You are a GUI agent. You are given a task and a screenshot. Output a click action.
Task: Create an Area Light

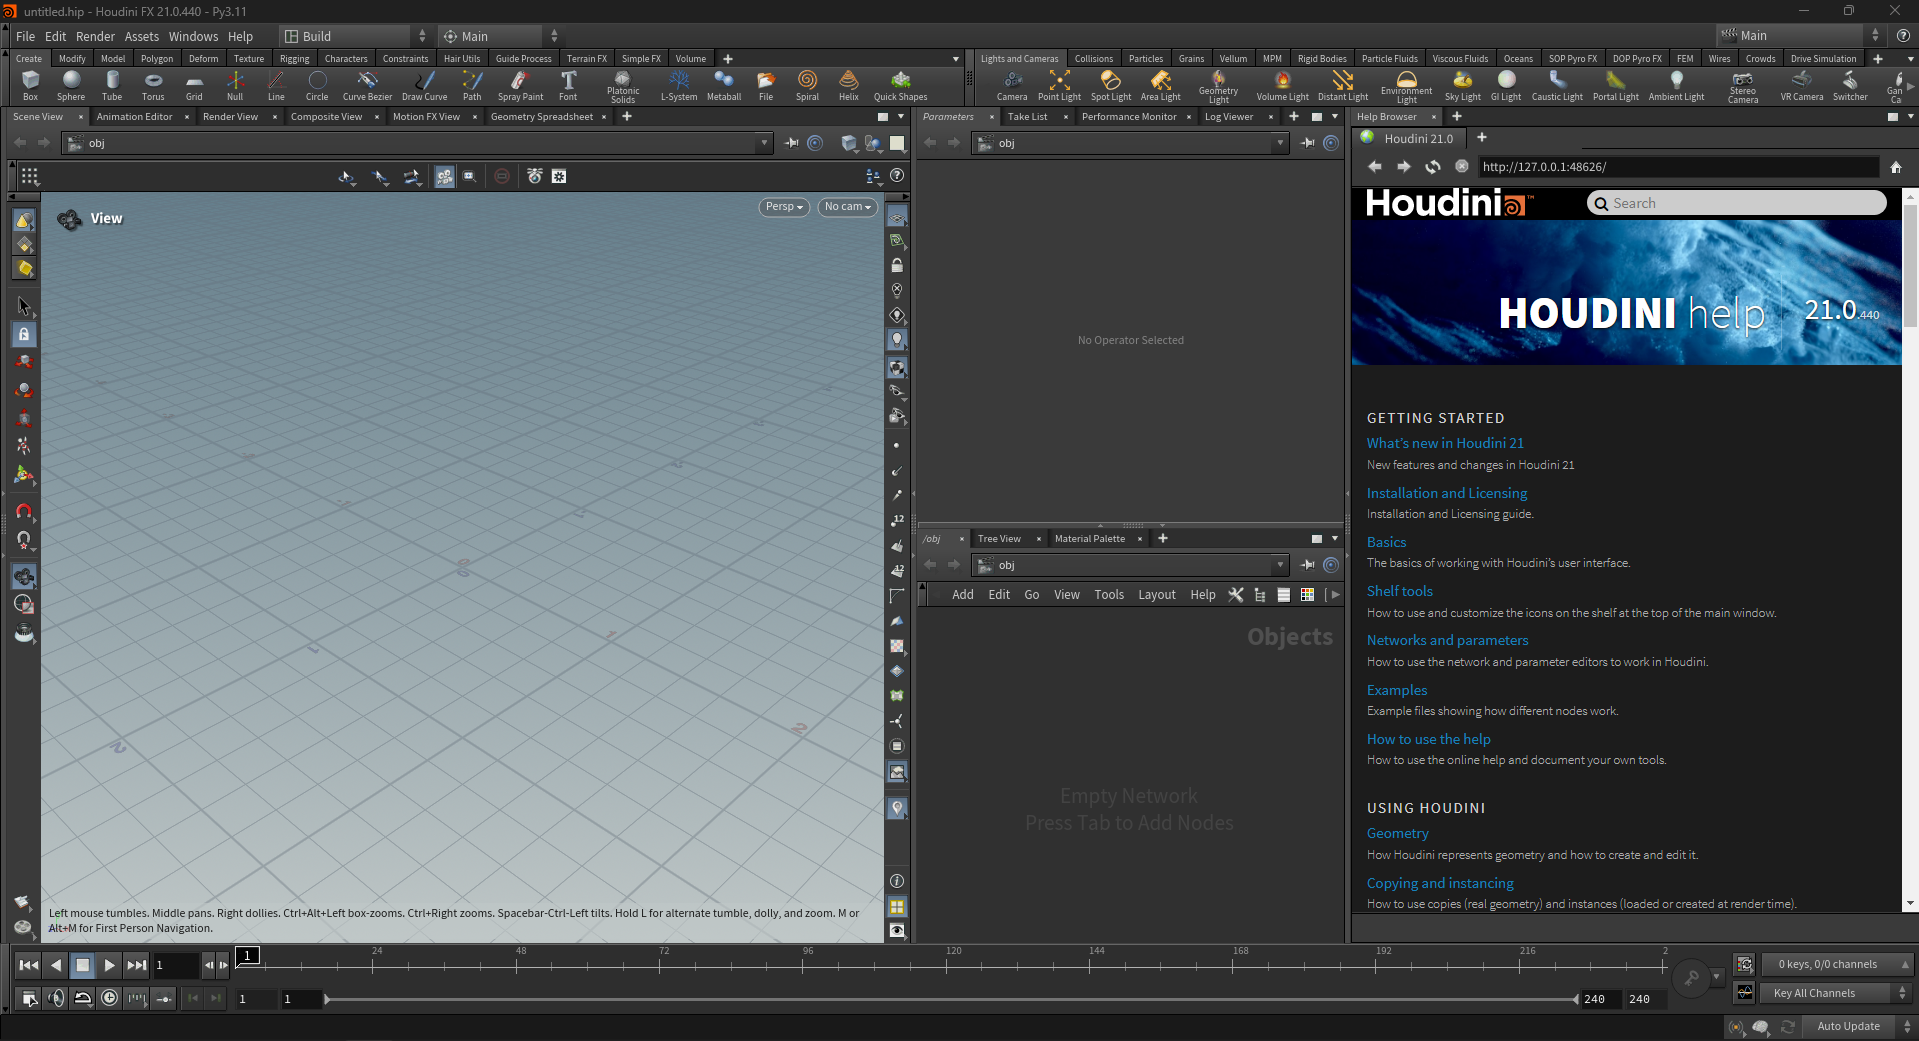pos(1161,85)
